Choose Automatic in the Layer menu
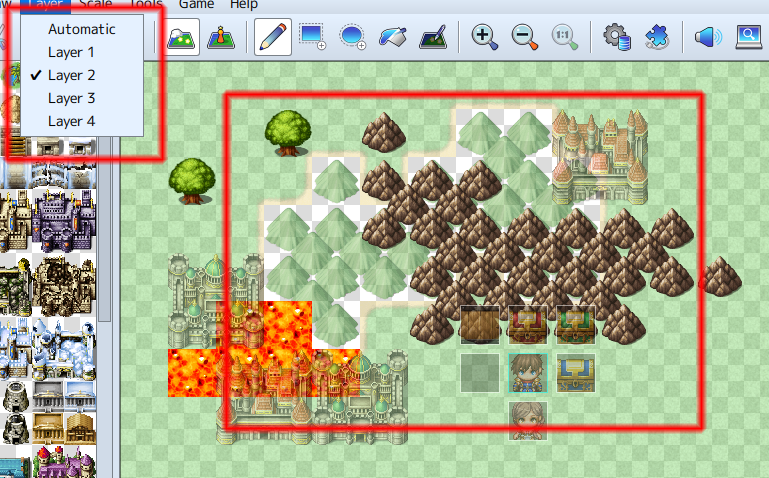The width and height of the screenshot is (769, 478). [82, 29]
